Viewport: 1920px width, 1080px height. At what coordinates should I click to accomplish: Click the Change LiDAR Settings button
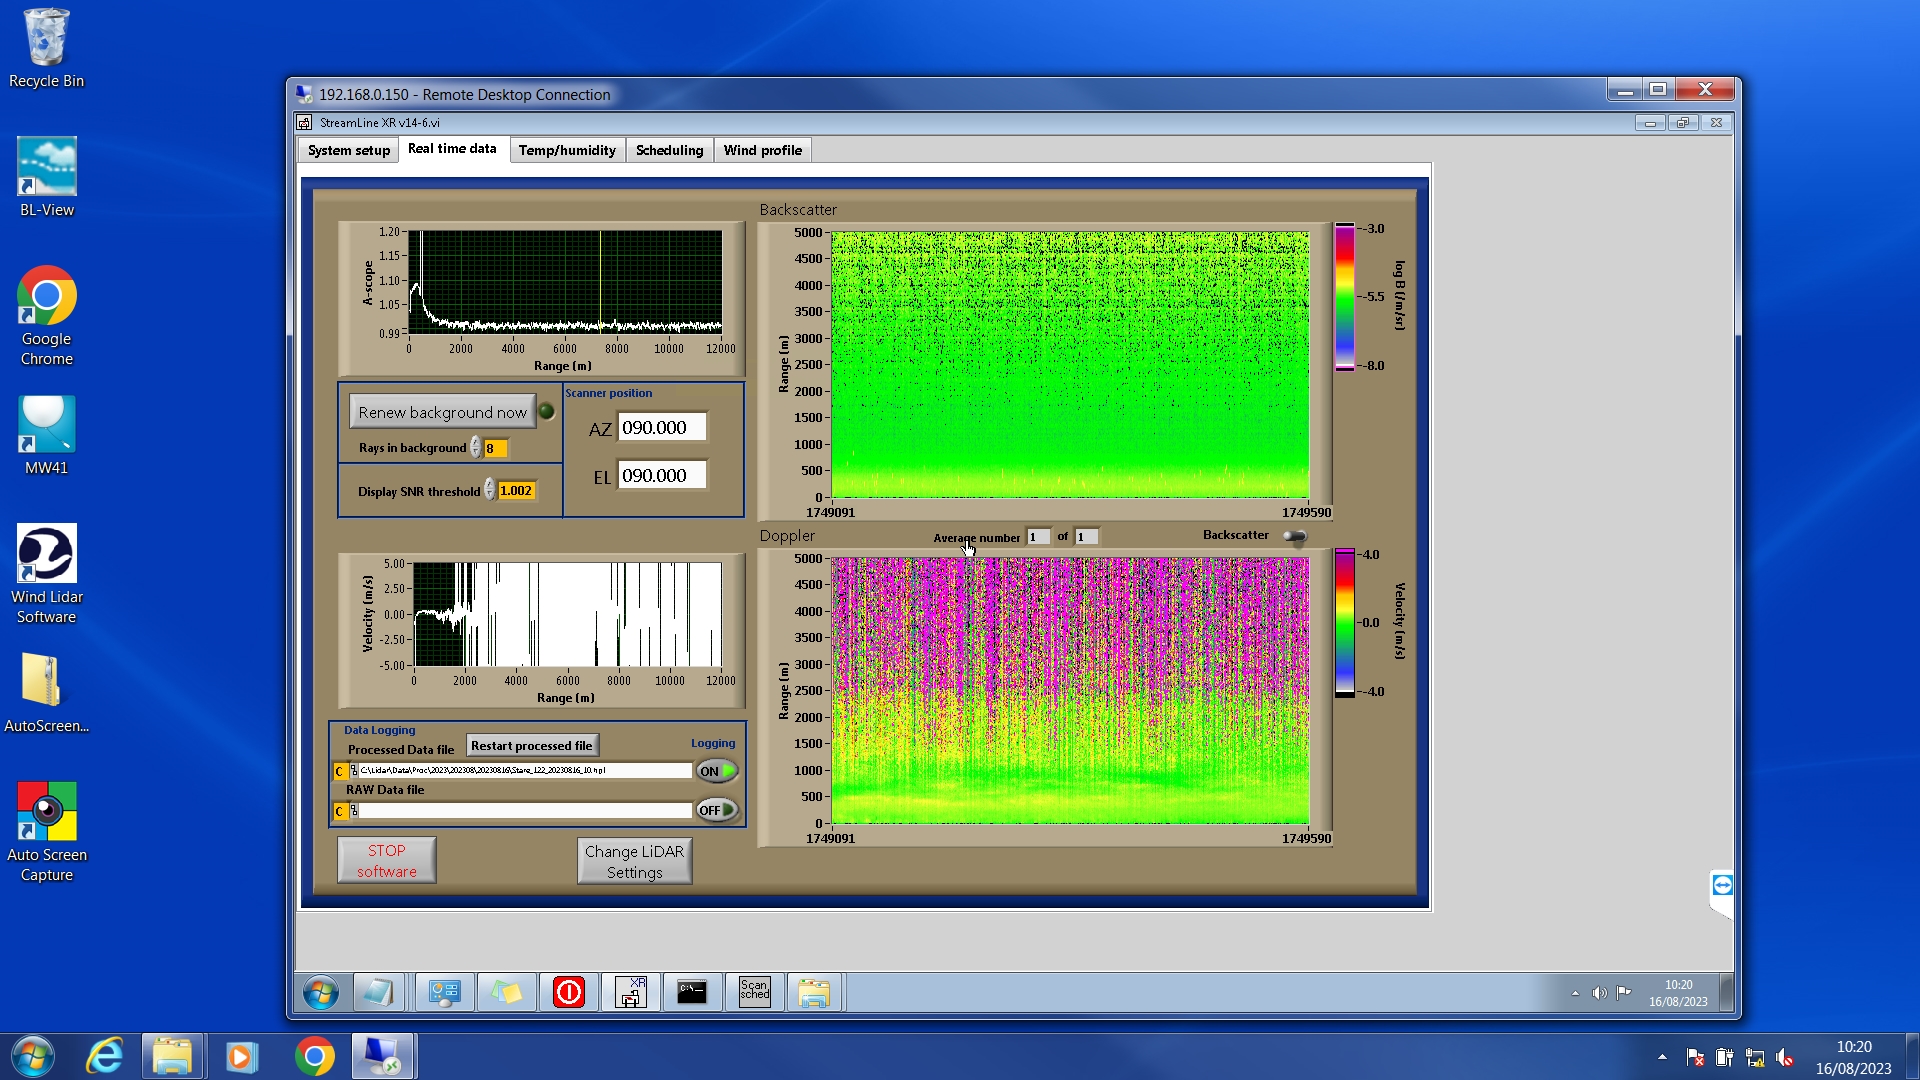point(634,861)
